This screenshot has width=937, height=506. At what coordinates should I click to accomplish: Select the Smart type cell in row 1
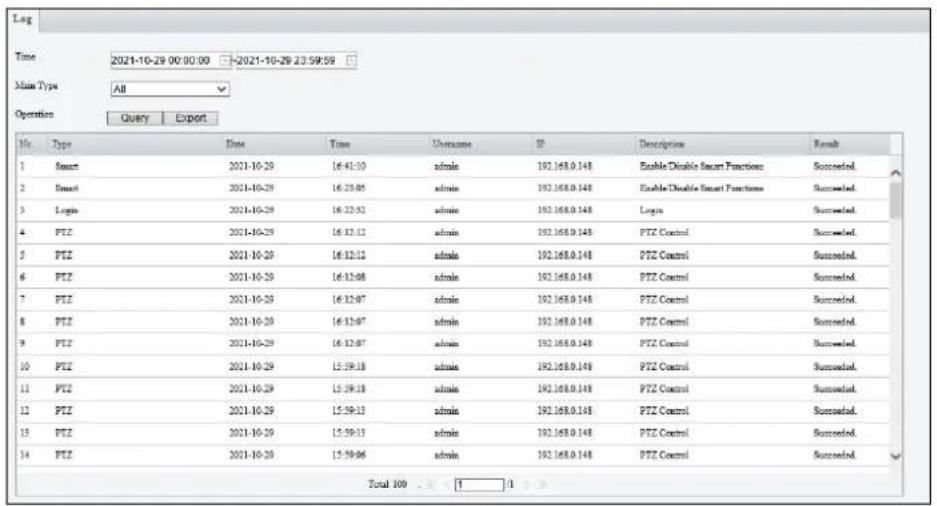point(66,166)
